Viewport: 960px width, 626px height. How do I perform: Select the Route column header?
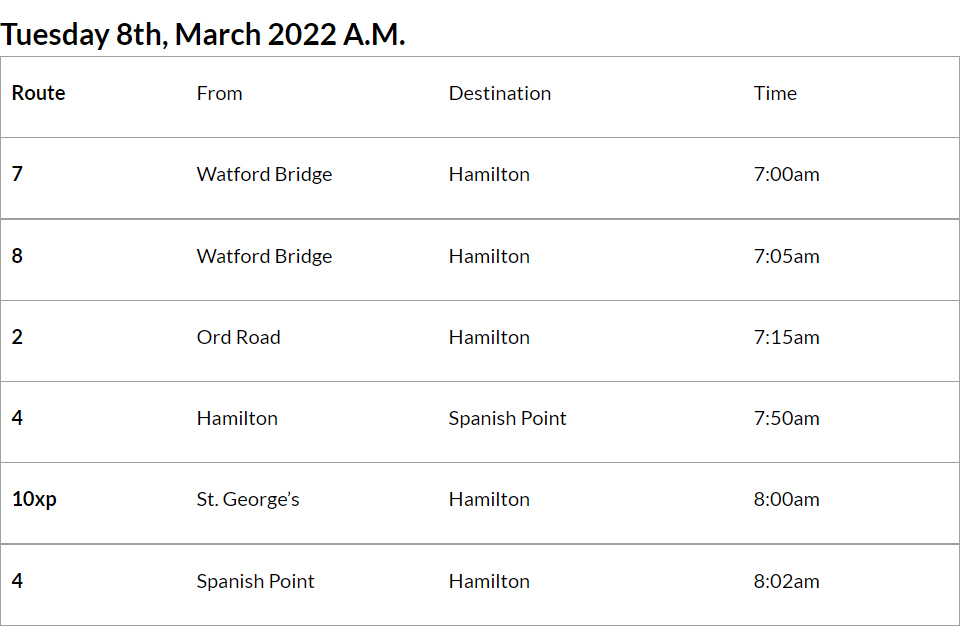(39, 93)
